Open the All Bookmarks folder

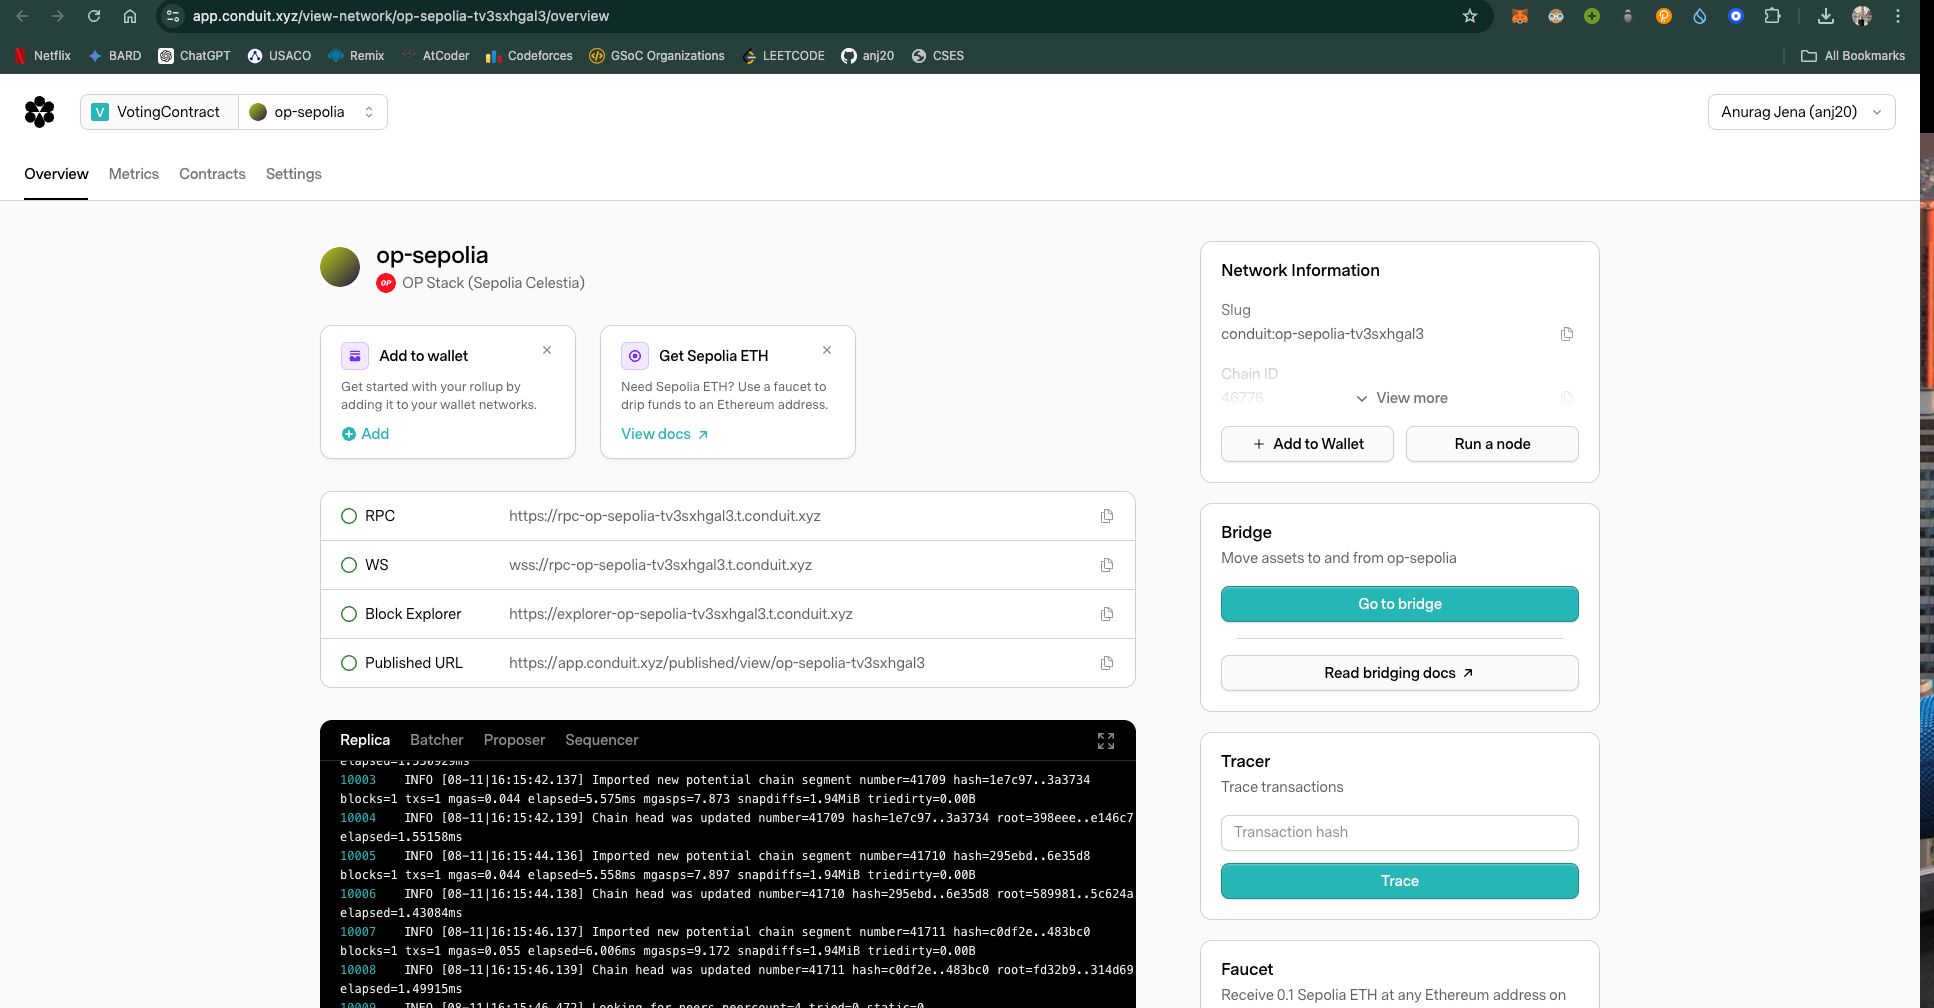point(1853,56)
